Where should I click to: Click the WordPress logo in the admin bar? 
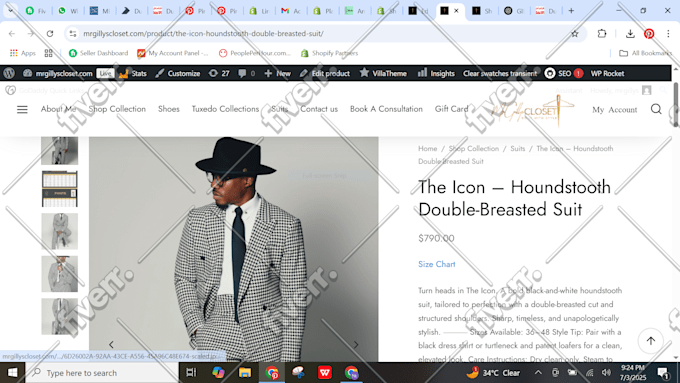(x=9, y=73)
